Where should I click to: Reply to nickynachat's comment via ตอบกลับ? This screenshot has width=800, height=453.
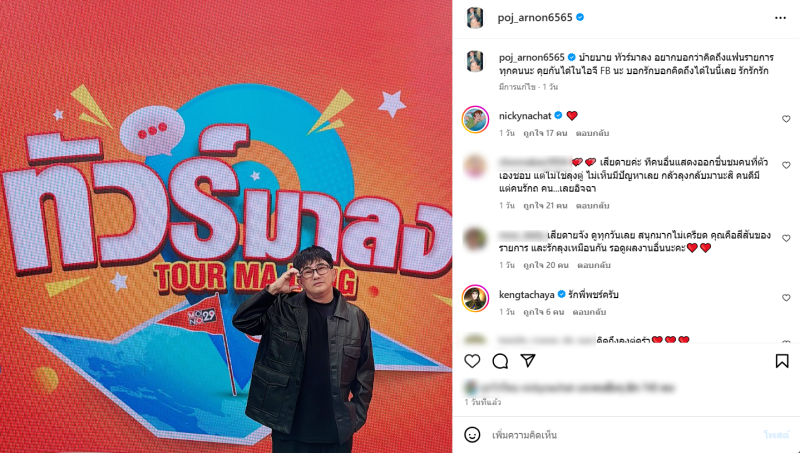click(x=592, y=133)
